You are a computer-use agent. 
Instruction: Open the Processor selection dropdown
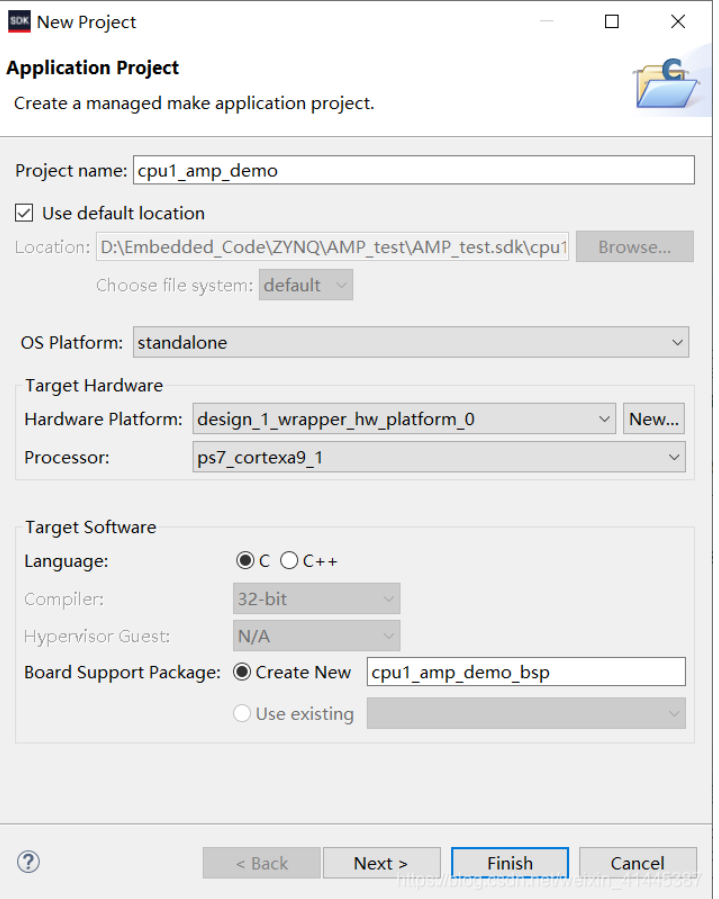click(439, 458)
